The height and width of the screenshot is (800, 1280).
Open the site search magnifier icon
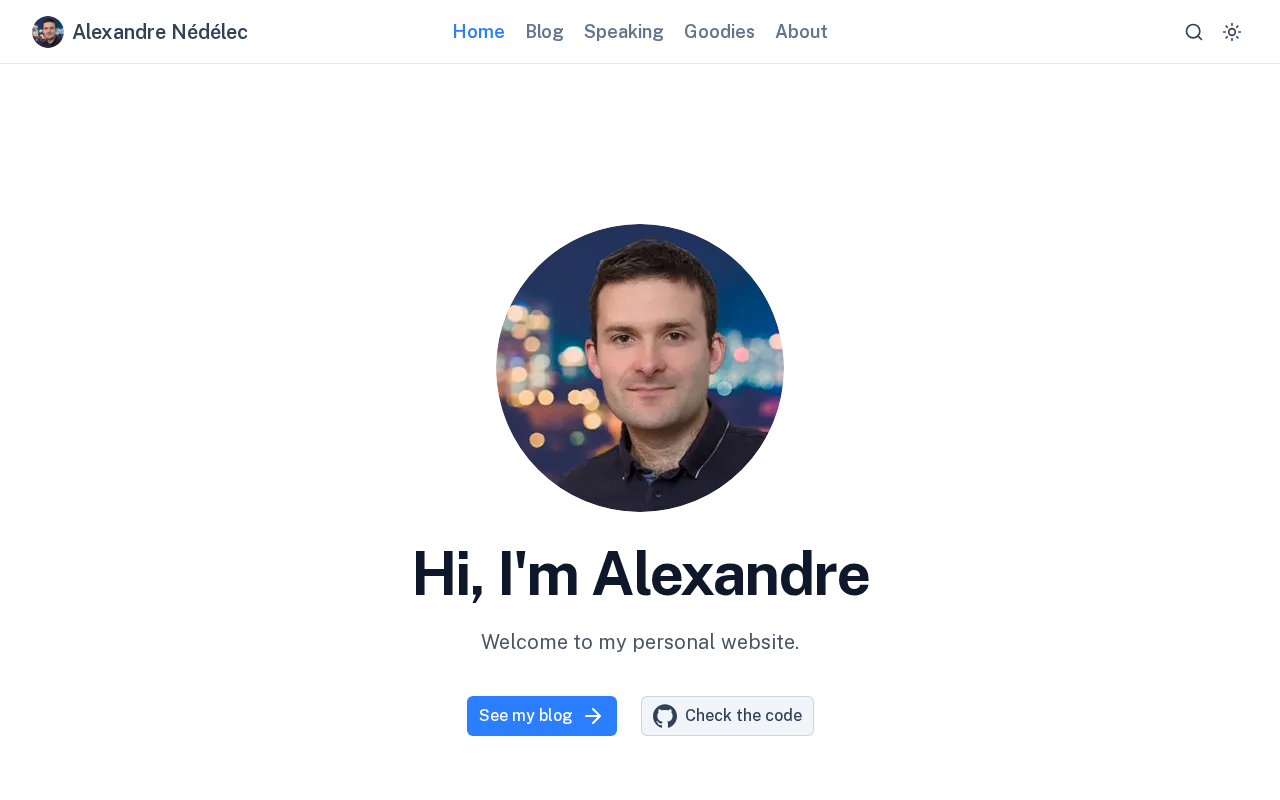point(1194,32)
